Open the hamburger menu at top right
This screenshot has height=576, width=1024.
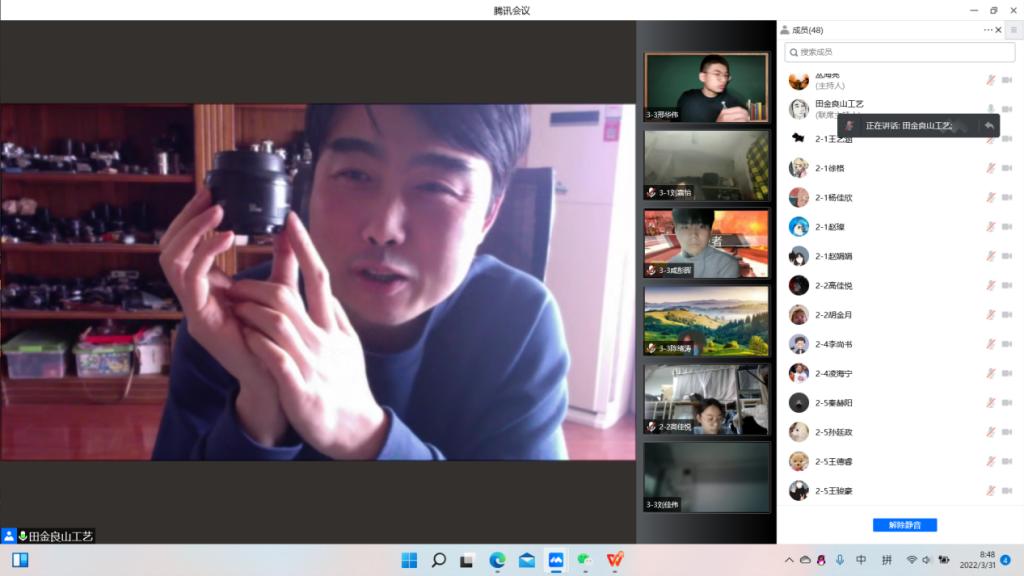pyautogui.click(x=1013, y=30)
